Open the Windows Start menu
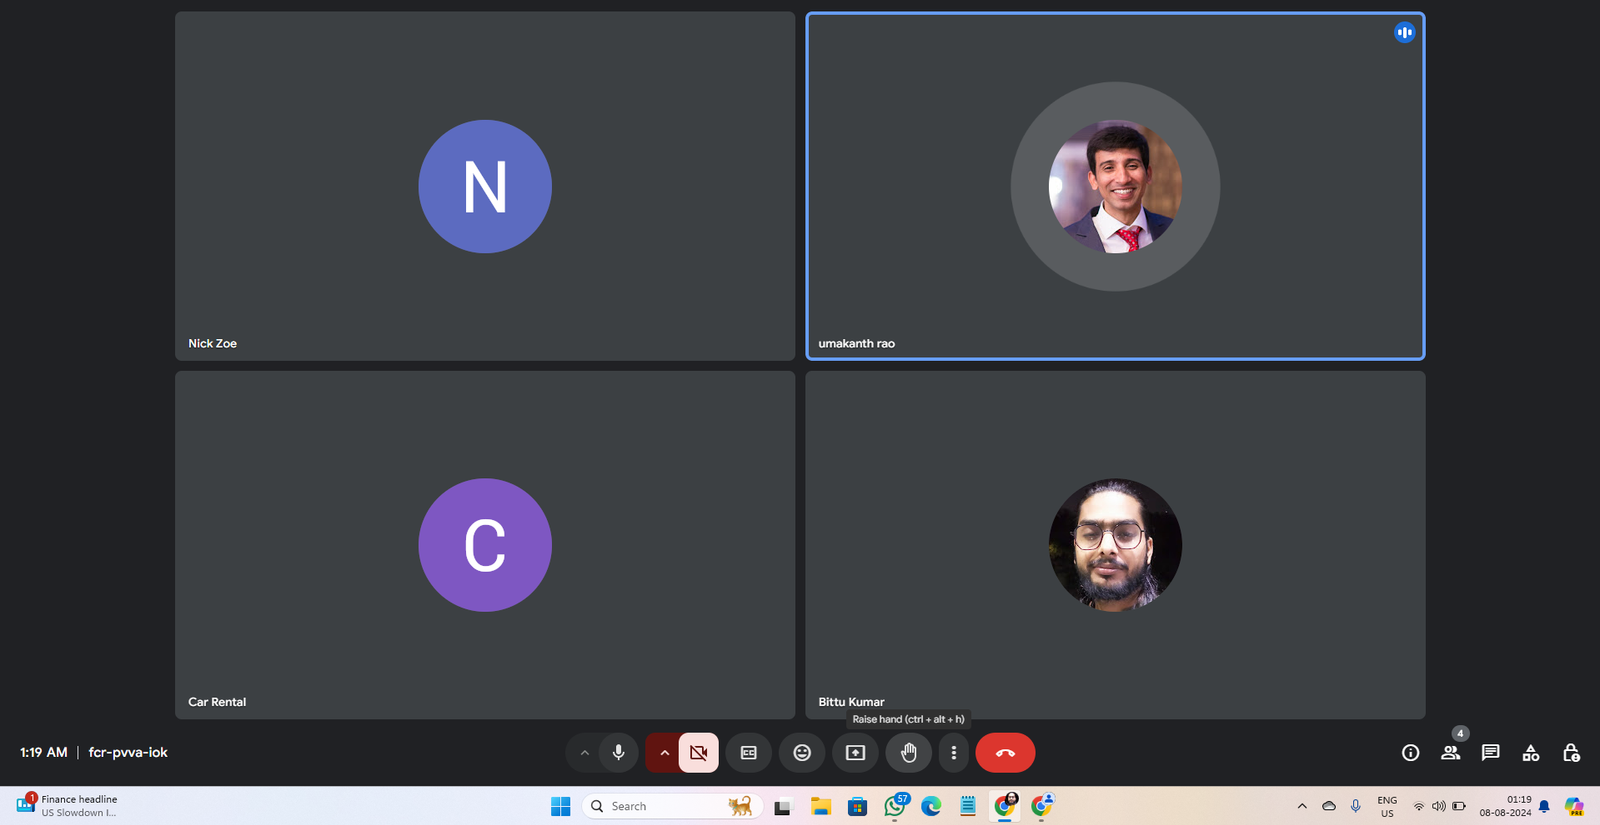This screenshot has width=1600, height=825. point(561,806)
